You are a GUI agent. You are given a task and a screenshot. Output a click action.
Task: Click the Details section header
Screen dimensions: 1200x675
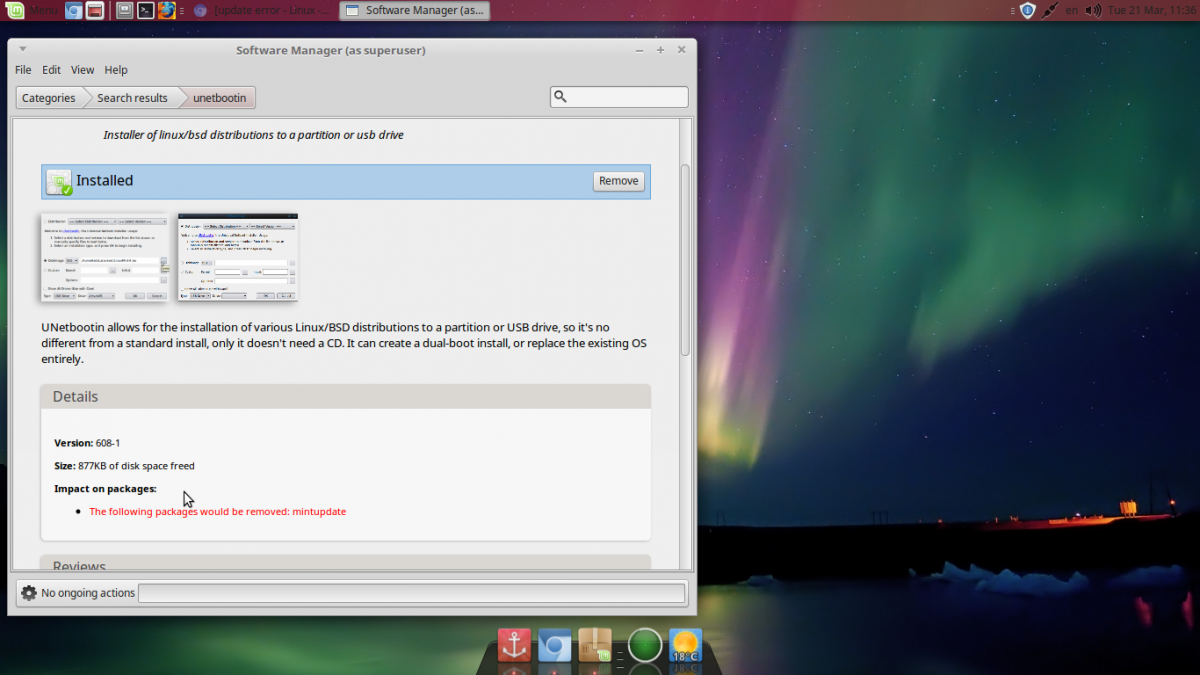tap(346, 396)
